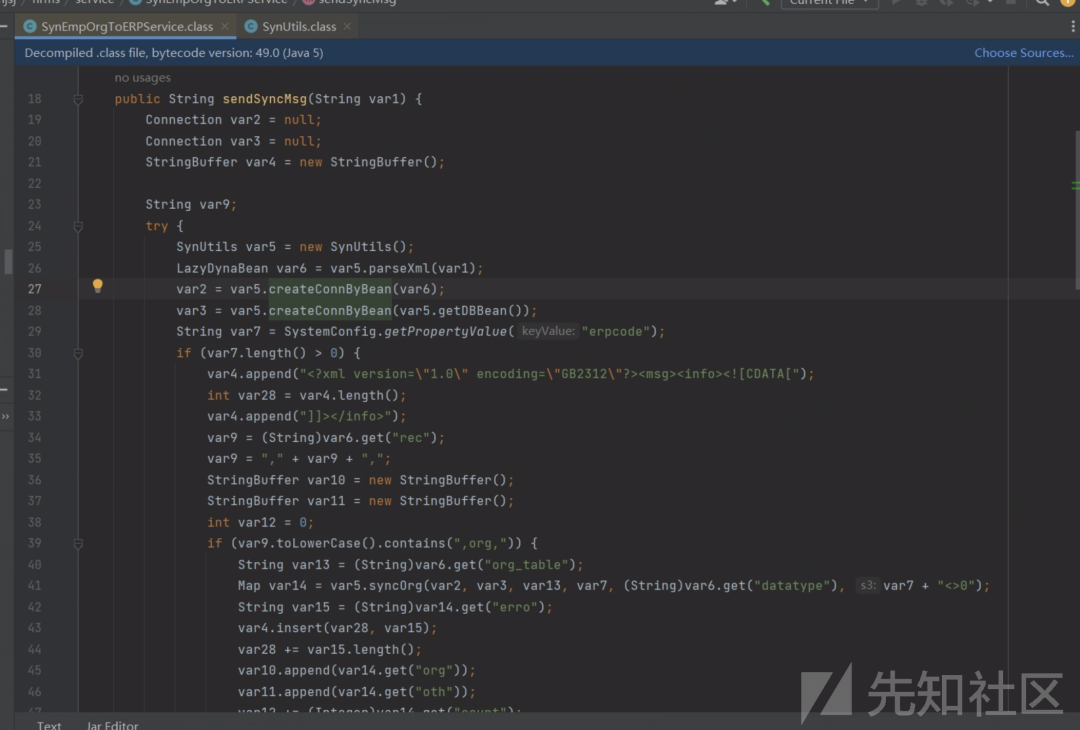
Task: Click the keyValue inlay hint
Action: click(x=548, y=331)
